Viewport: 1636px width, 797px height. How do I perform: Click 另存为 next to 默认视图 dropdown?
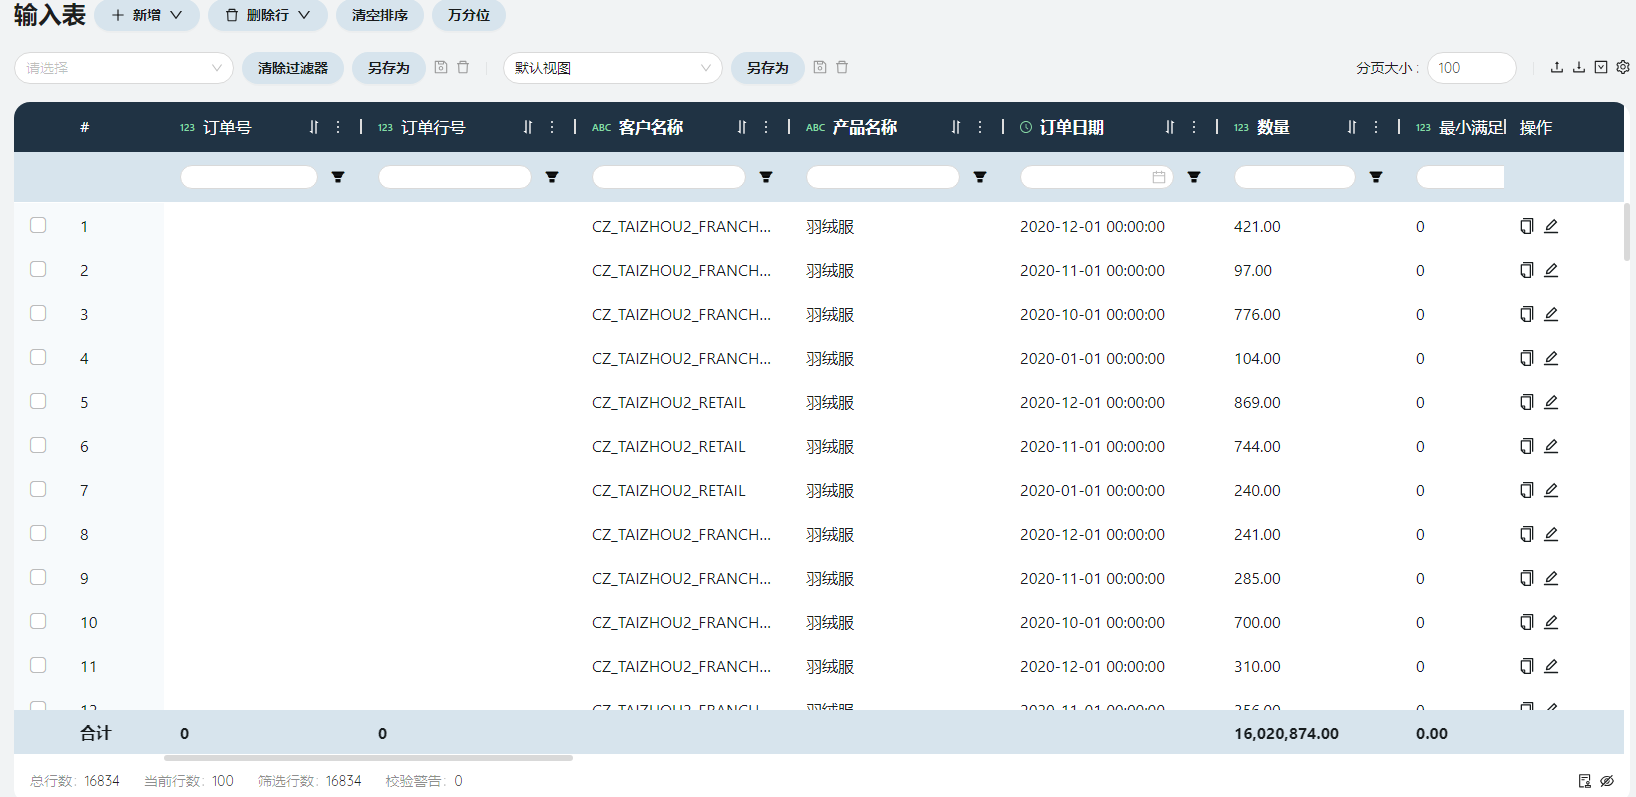768,68
